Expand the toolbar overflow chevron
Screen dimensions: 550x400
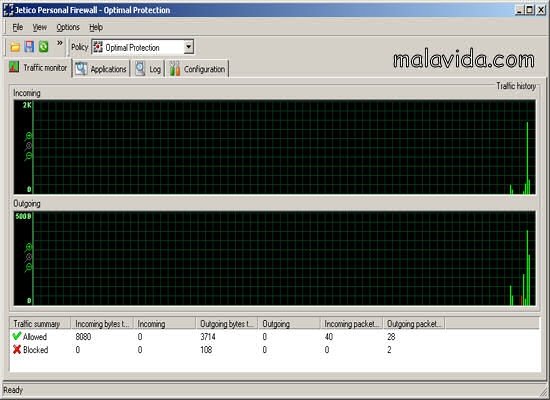pyautogui.click(x=60, y=43)
